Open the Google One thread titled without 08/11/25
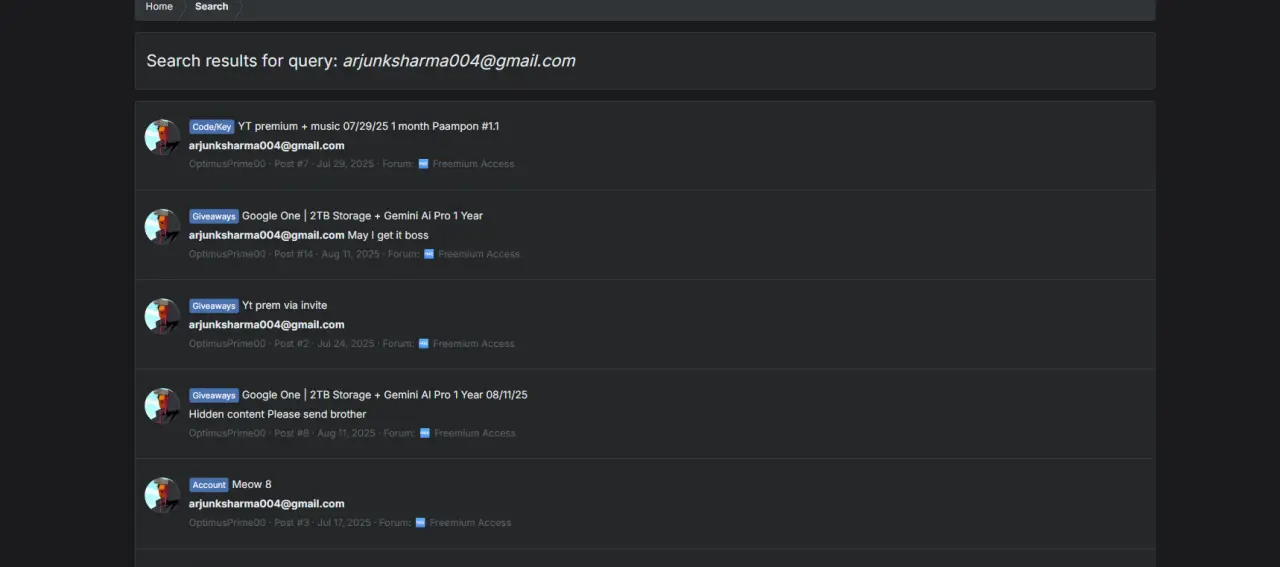 362,216
